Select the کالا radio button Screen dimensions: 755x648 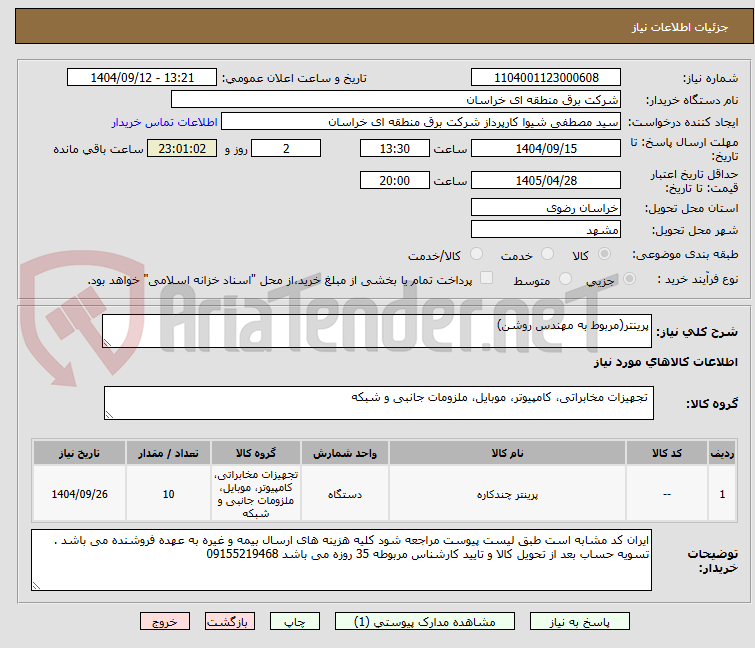click(x=604, y=254)
